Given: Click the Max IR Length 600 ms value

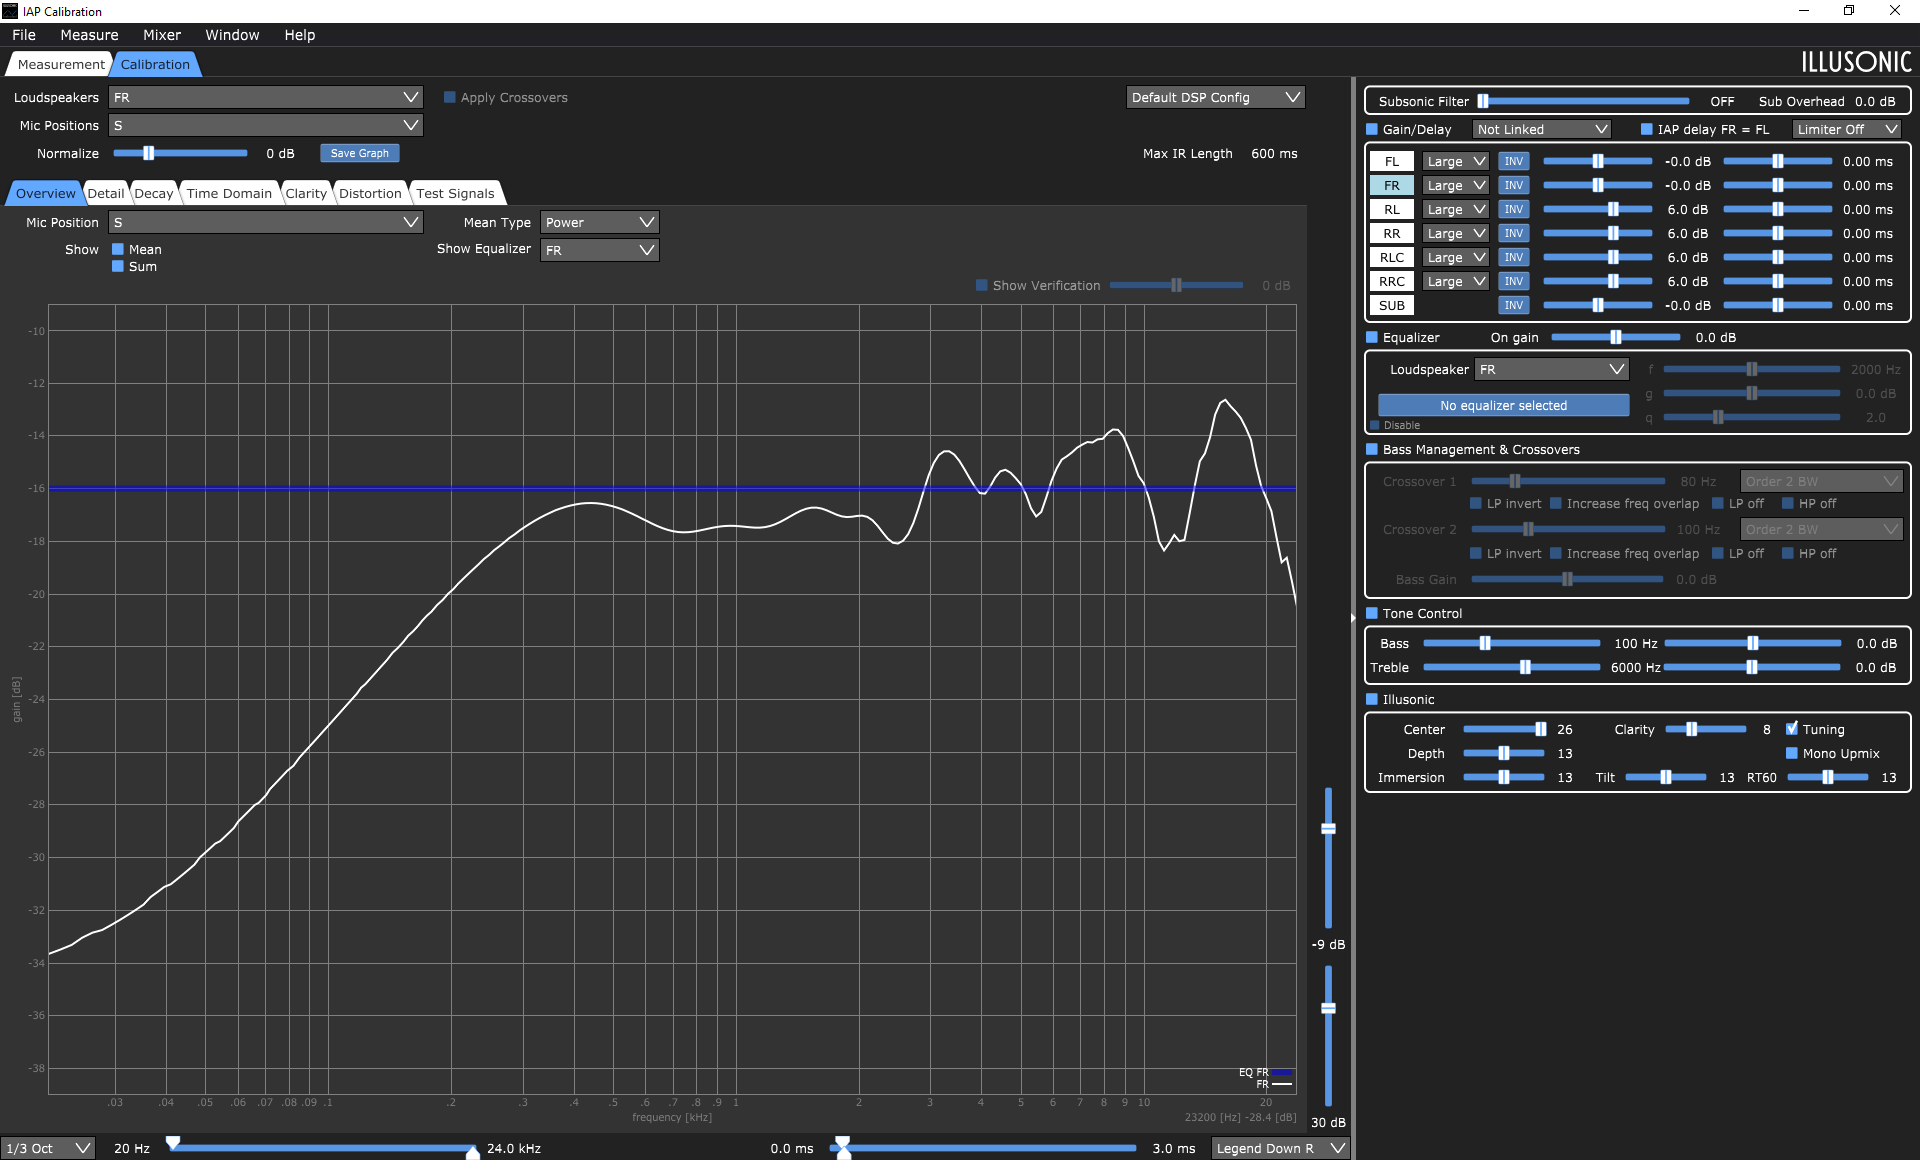Looking at the screenshot, I should [1274, 153].
